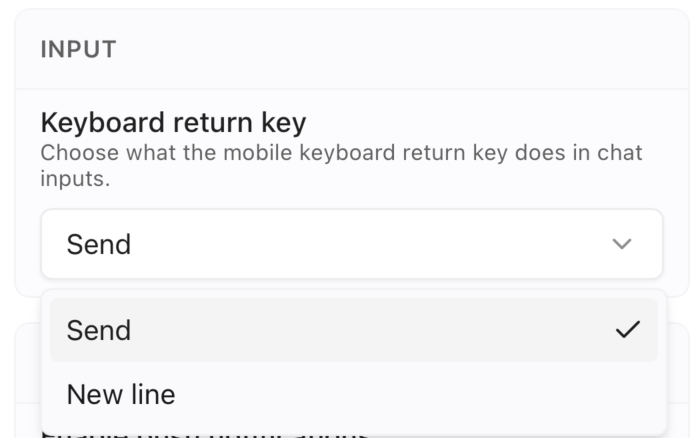Viewport: 690px width, 438px height.
Task: Click the word "line" in the New line option
Action: (151, 394)
